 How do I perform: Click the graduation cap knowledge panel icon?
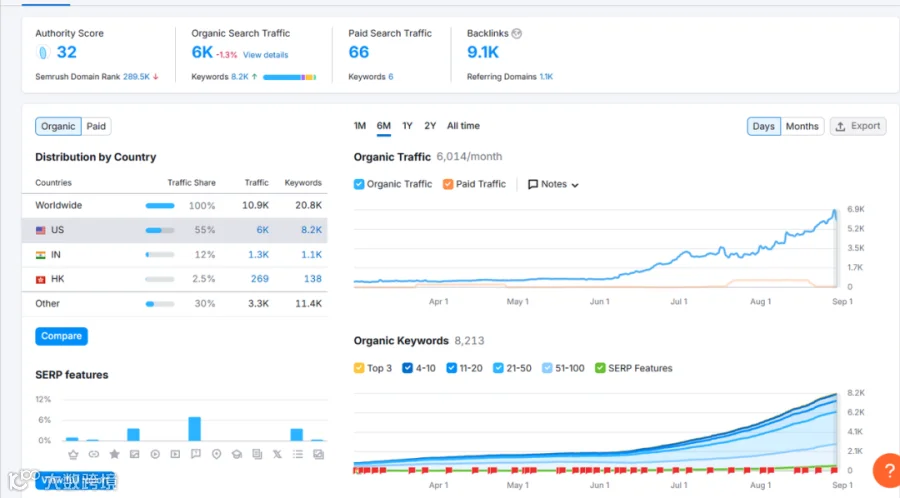click(x=236, y=454)
